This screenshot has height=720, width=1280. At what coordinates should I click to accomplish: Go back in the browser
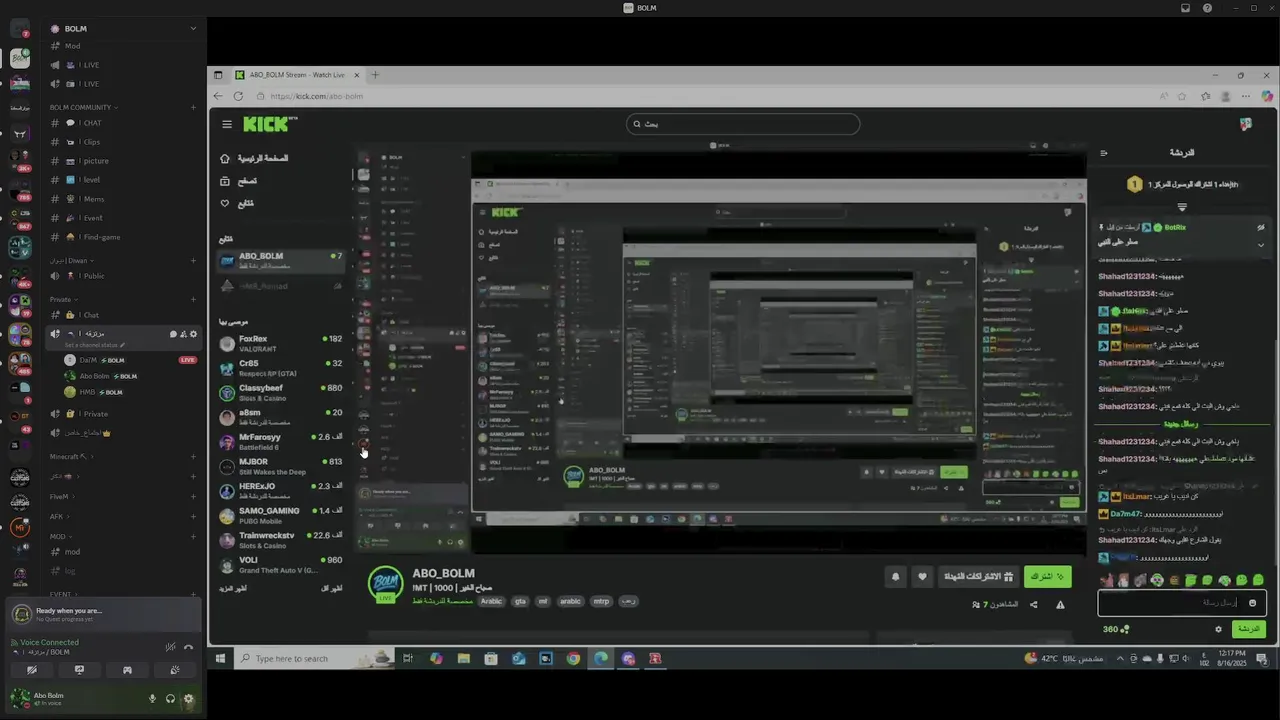tap(218, 96)
